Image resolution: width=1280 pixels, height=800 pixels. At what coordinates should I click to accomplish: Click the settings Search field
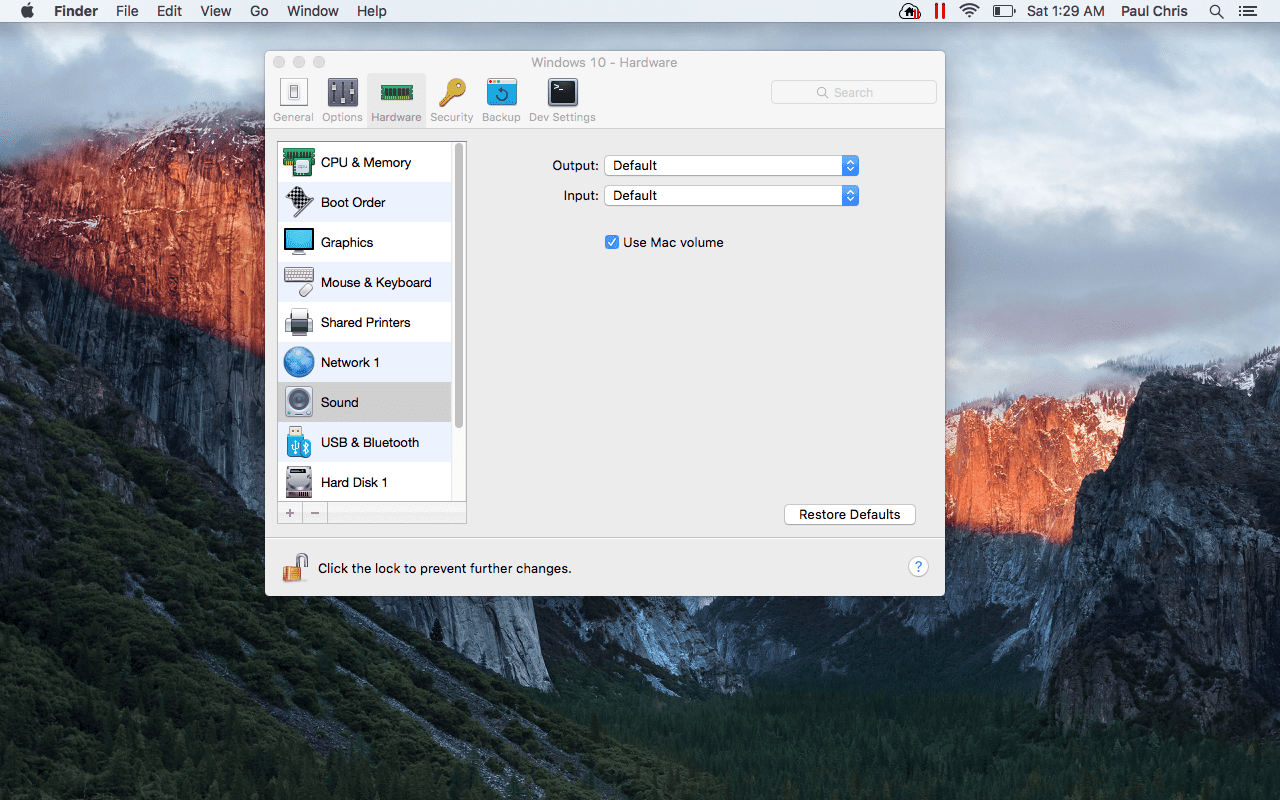[854, 92]
